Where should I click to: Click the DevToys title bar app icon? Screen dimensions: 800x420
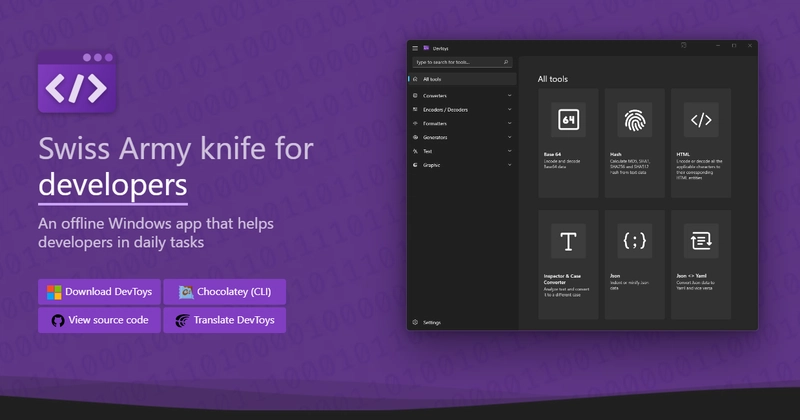(x=426, y=48)
